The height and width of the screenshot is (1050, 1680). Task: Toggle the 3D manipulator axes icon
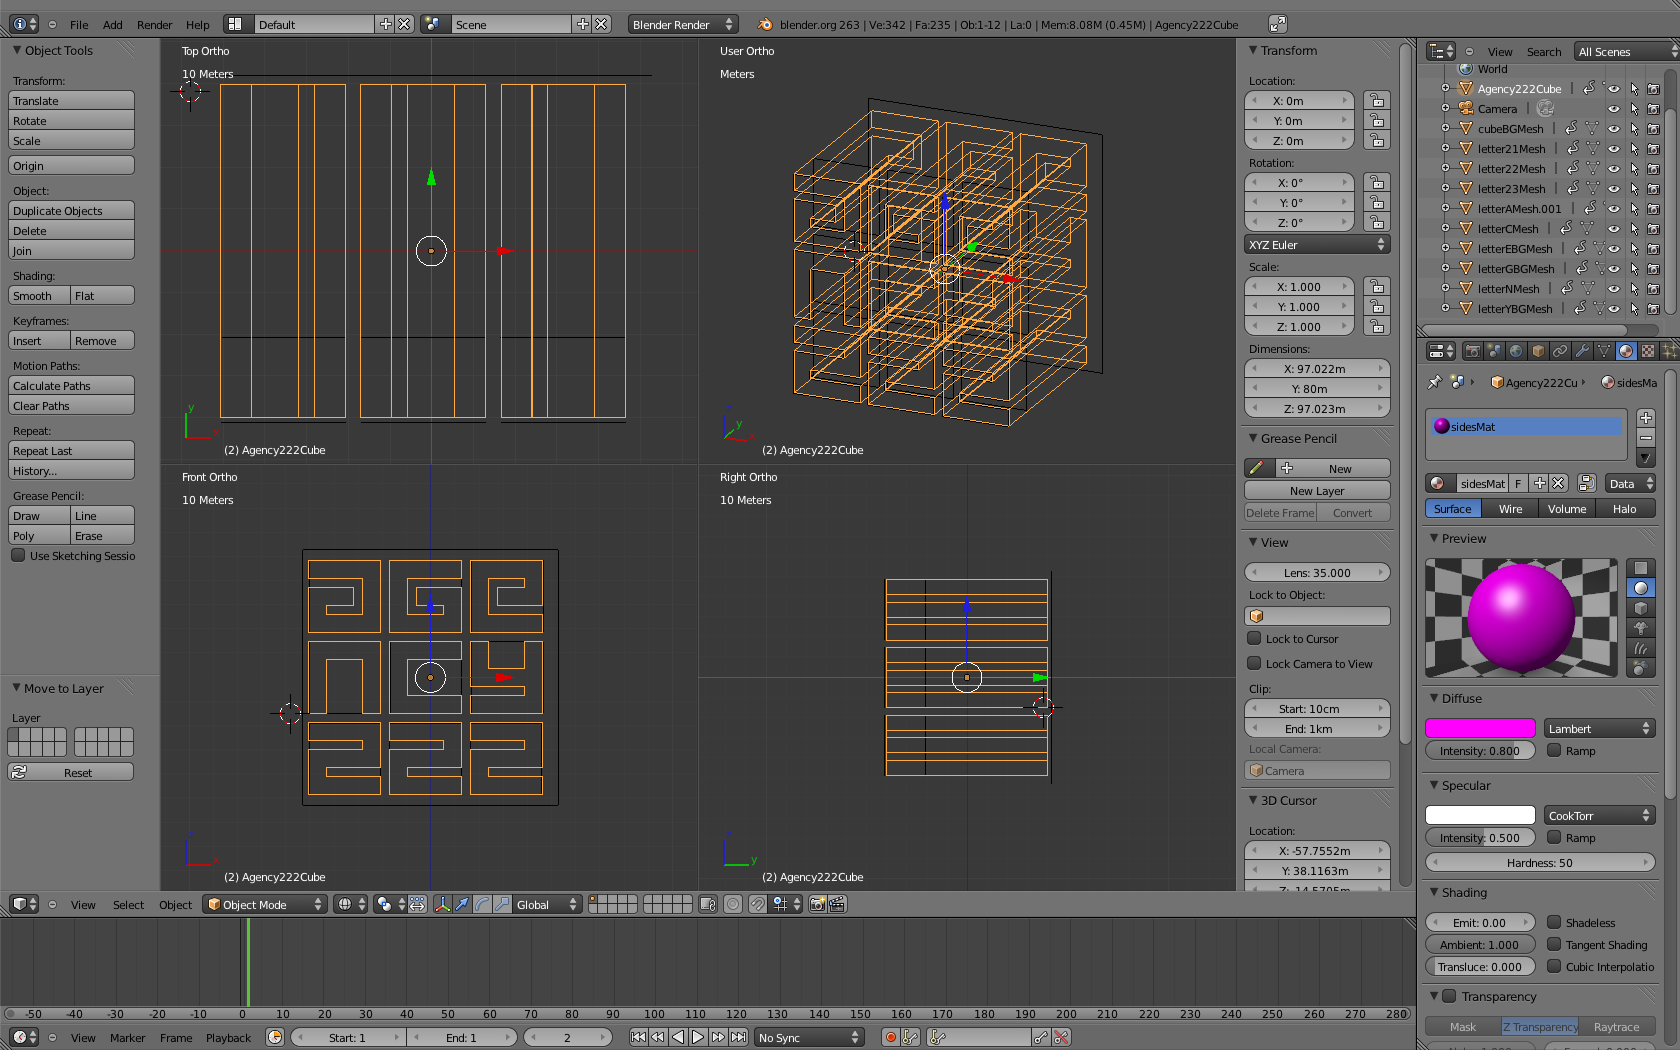(x=442, y=904)
